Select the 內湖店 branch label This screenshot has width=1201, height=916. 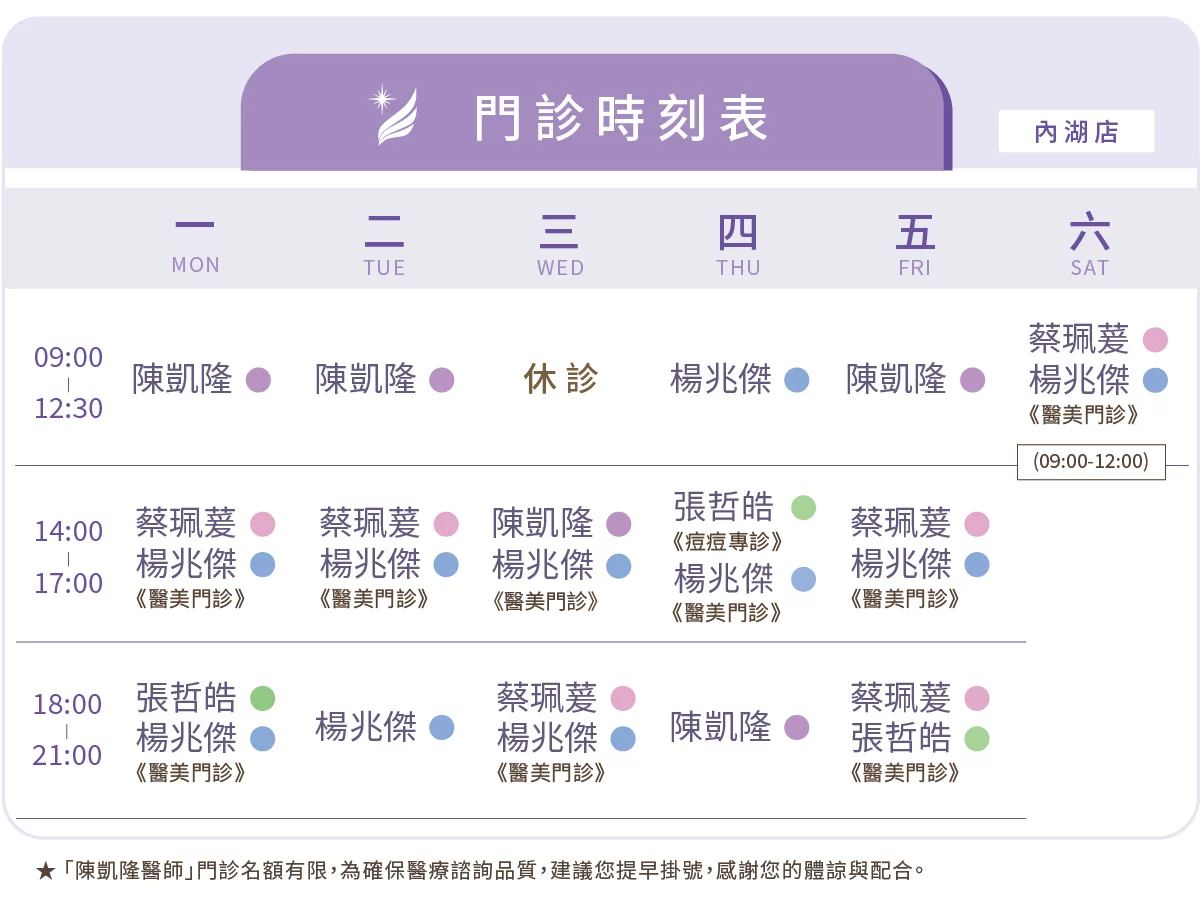(x=1076, y=132)
